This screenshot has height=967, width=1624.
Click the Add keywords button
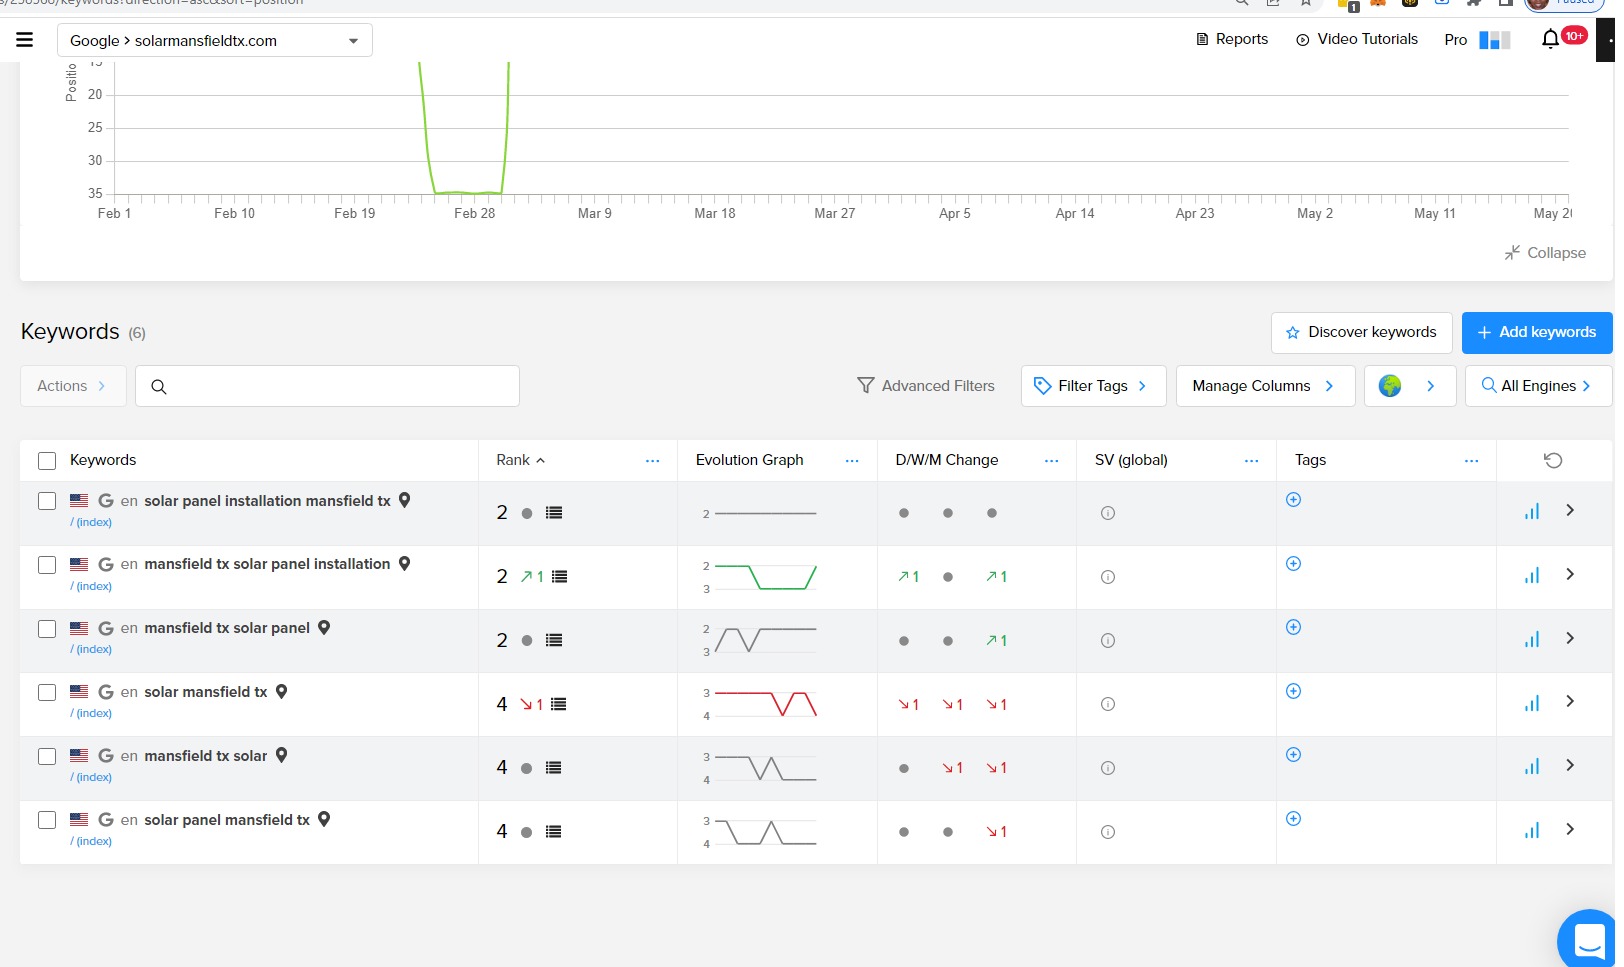click(x=1536, y=333)
